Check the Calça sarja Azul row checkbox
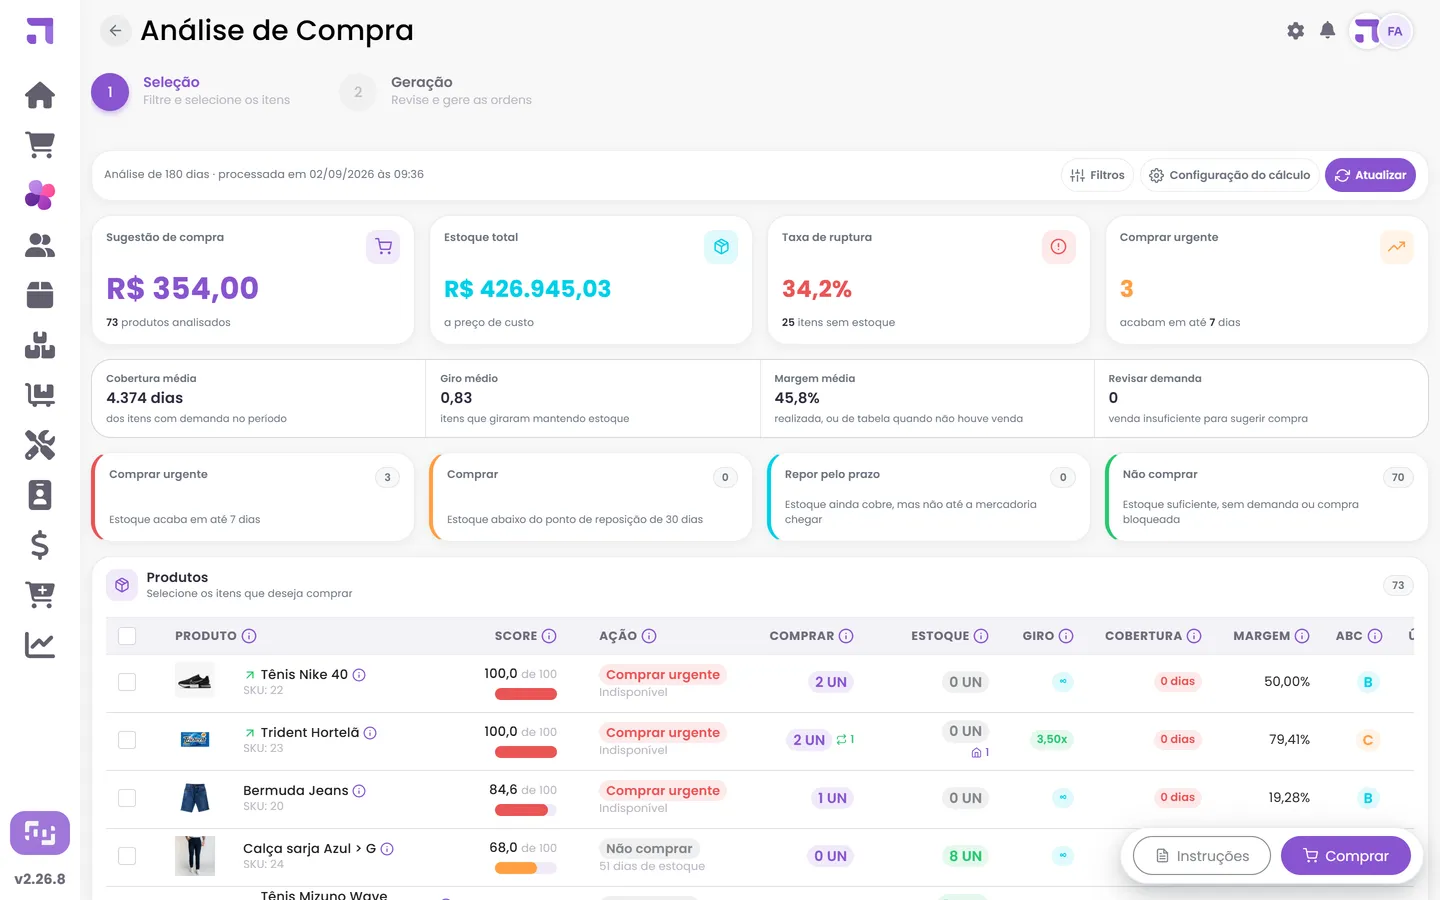This screenshot has width=1440, height=900. coord(127,856)
